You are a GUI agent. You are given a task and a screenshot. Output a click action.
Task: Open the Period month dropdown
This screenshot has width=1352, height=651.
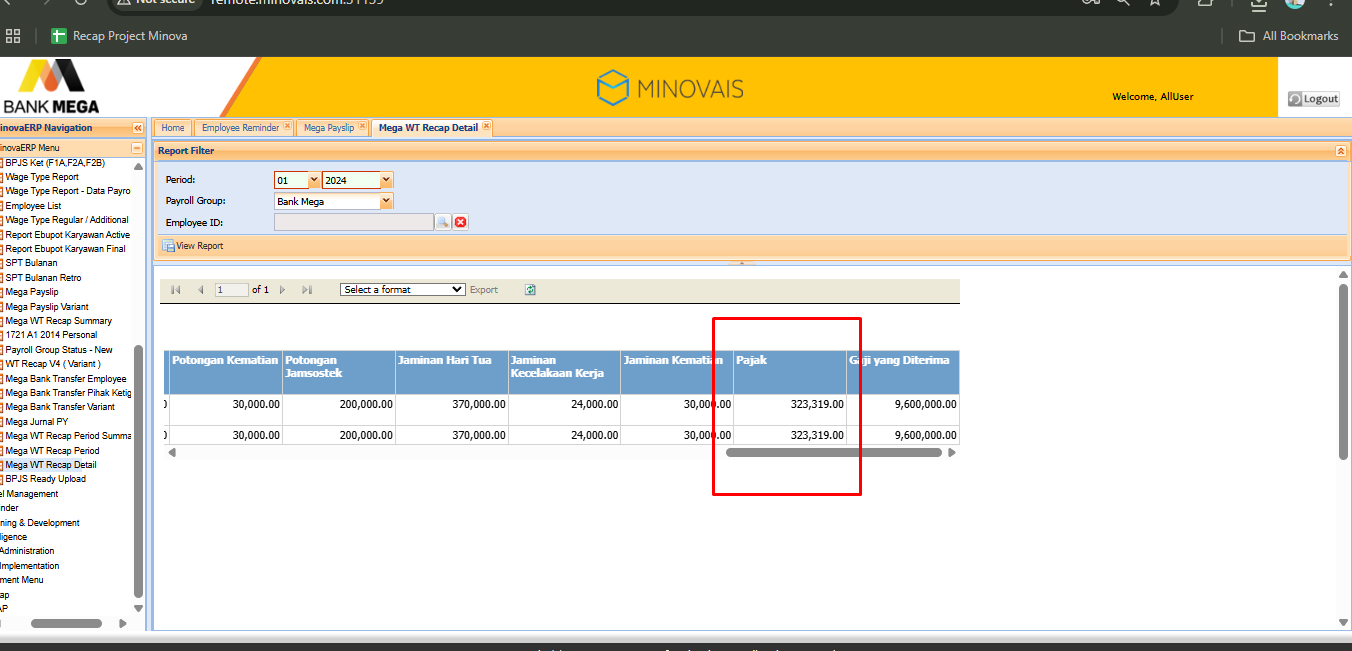point(314,180)
